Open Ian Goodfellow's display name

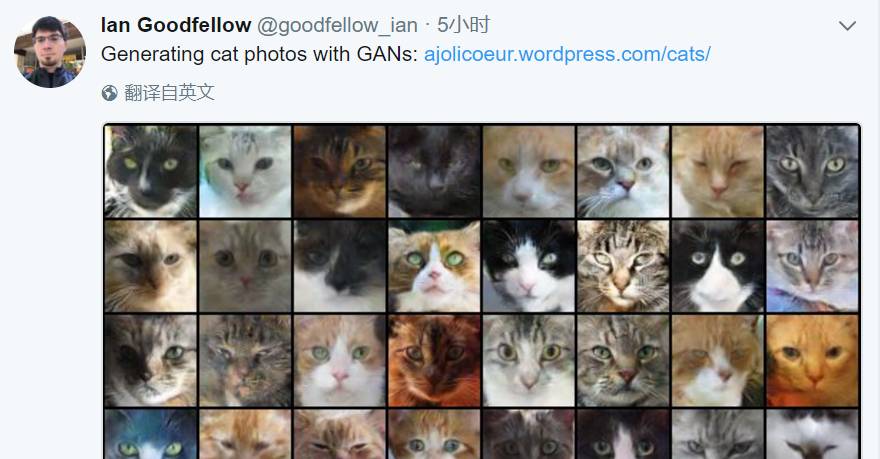(176, 25)
